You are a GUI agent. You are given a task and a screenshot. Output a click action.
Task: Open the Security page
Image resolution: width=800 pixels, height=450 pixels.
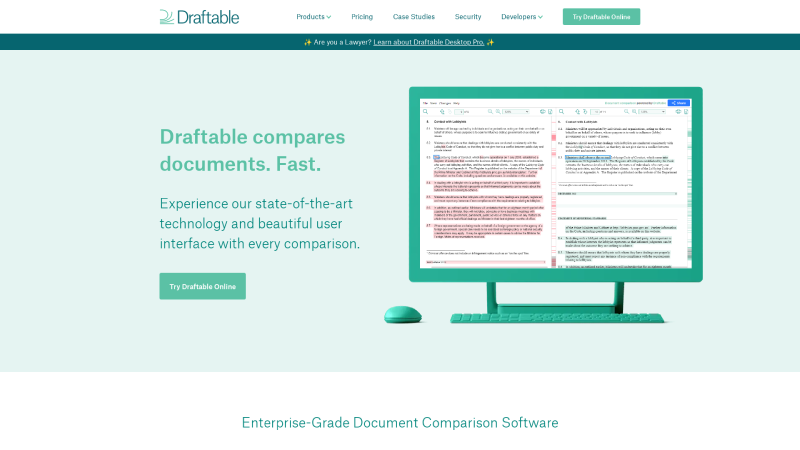pos(468,17)
